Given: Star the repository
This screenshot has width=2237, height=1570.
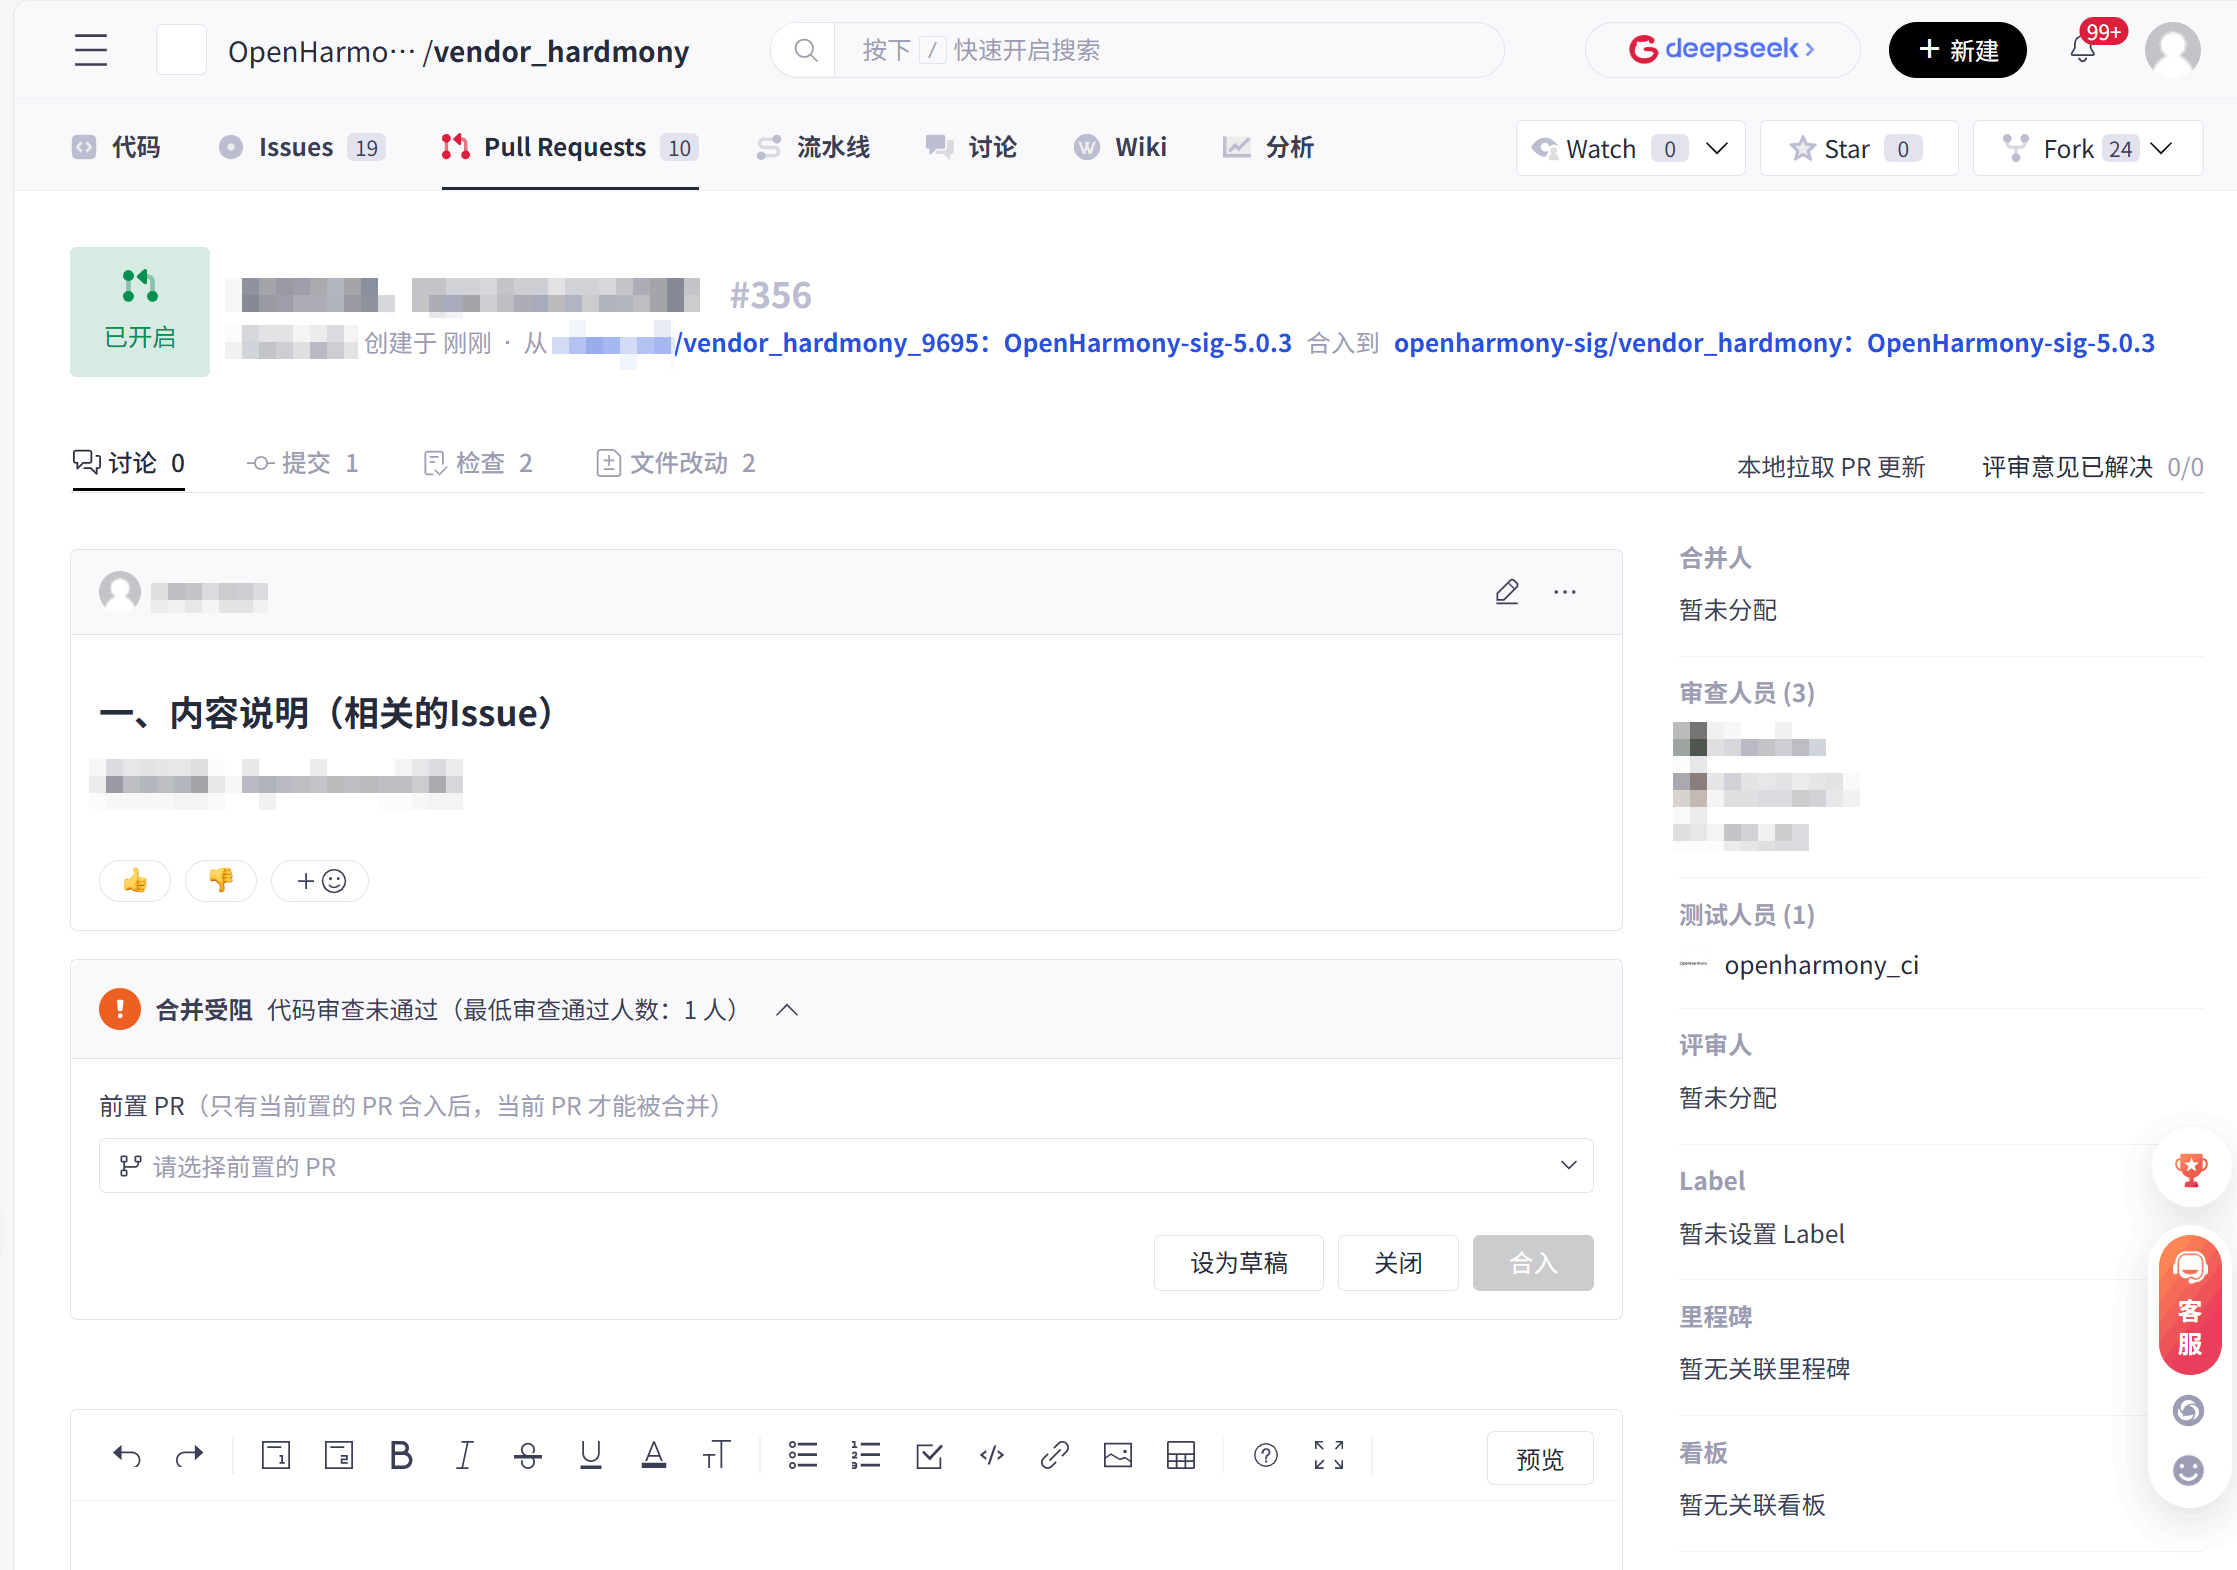Looking at the screenshot, I should pyautogui.click(x=1858, y=149).
